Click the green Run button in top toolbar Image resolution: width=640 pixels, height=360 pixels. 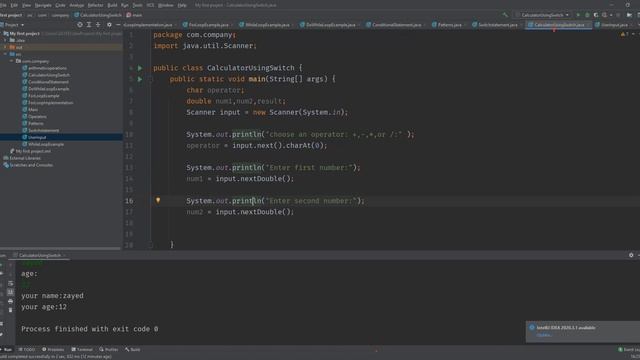point(578,15)
